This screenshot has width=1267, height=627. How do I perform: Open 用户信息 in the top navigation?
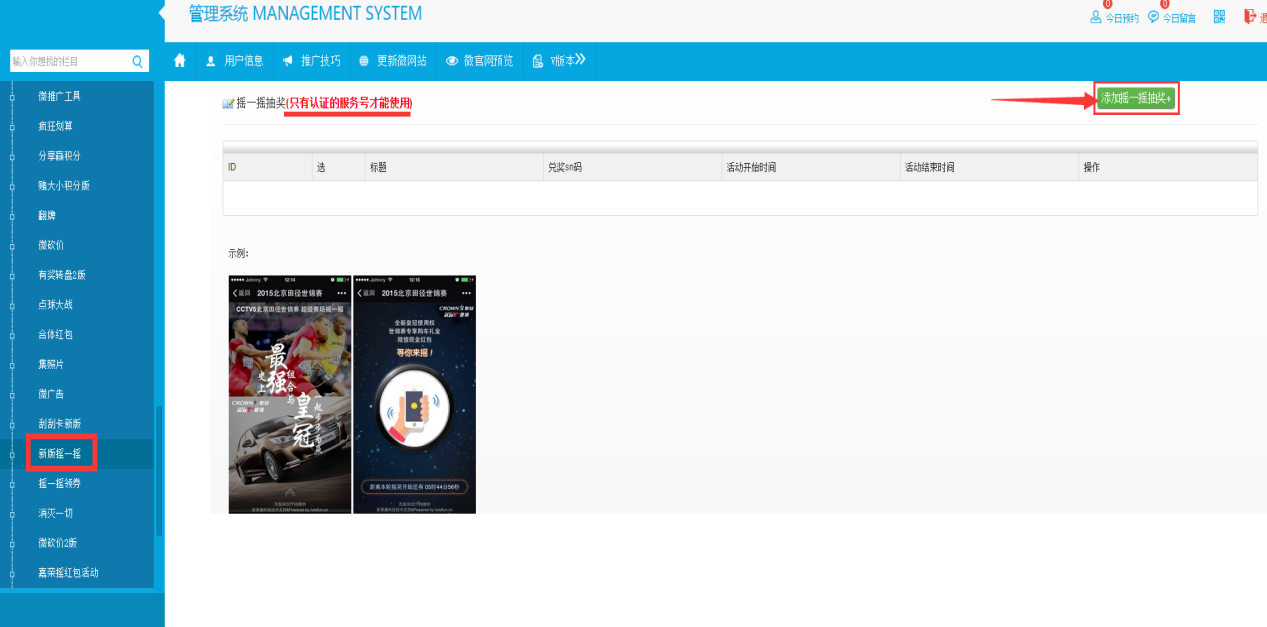coord(234,61)
